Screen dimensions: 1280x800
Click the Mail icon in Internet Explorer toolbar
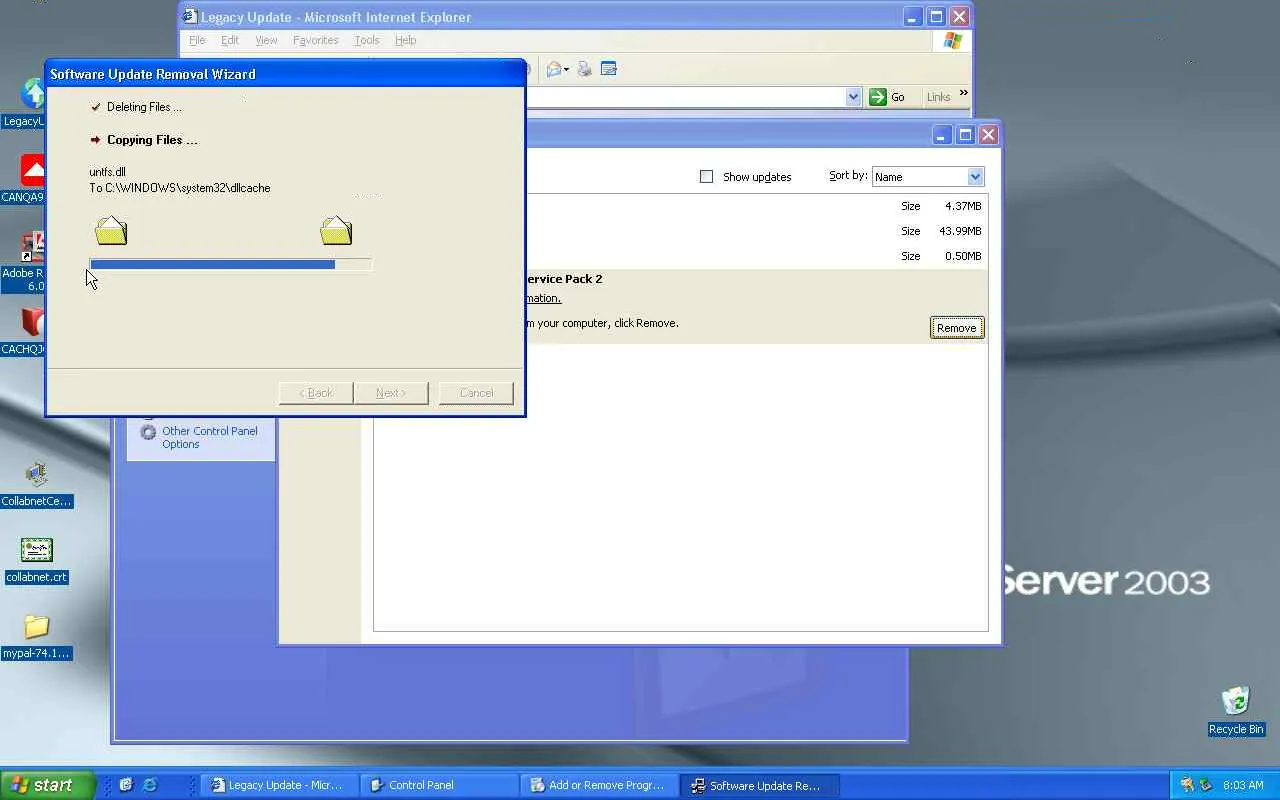click(553, 69)
